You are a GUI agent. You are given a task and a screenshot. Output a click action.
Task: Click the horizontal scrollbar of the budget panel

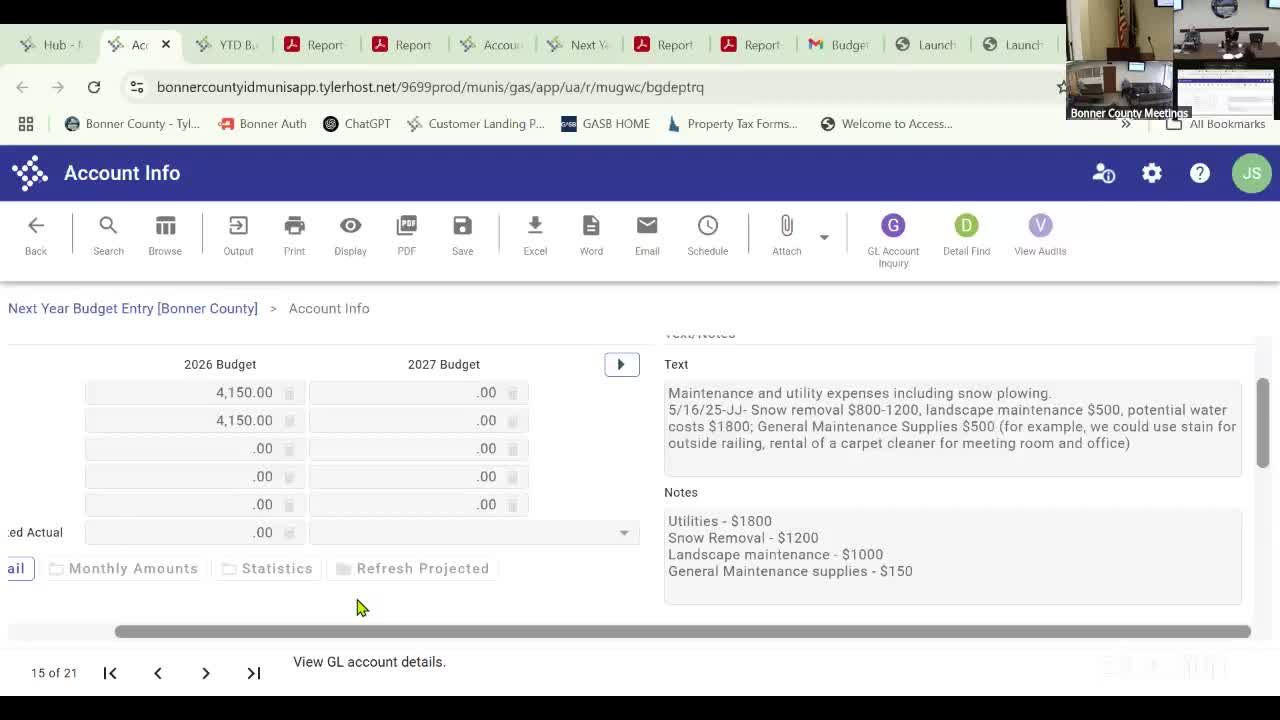point(683,632)
